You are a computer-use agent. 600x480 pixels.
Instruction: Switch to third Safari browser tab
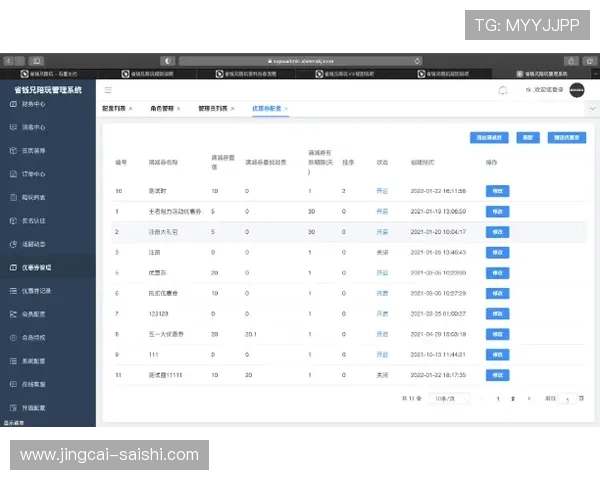[x=246, y=74]
